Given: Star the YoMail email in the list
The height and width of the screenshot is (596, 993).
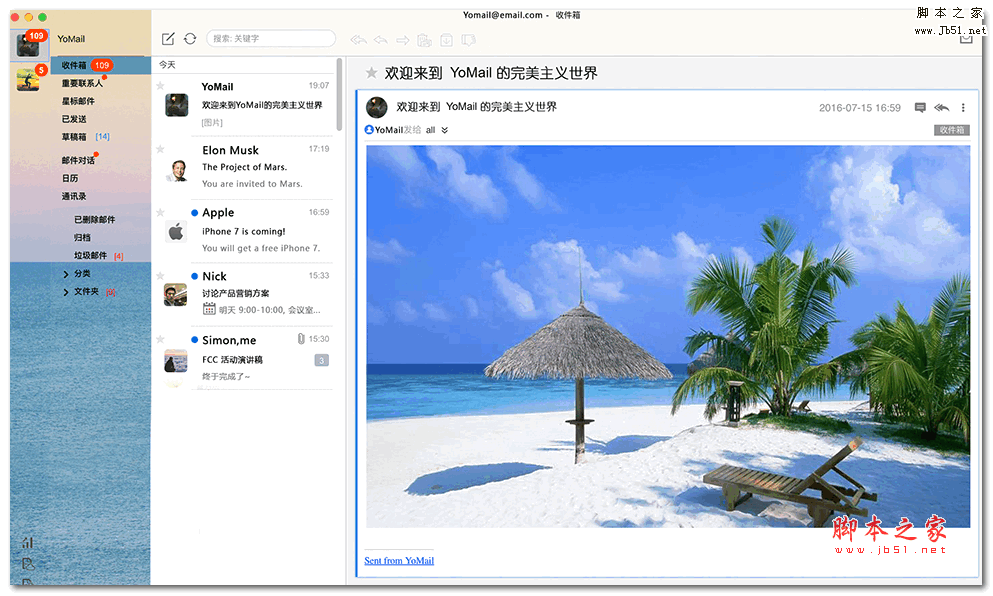Looking at the screenshot, I should pyautogui.click(x=160, y=86).
